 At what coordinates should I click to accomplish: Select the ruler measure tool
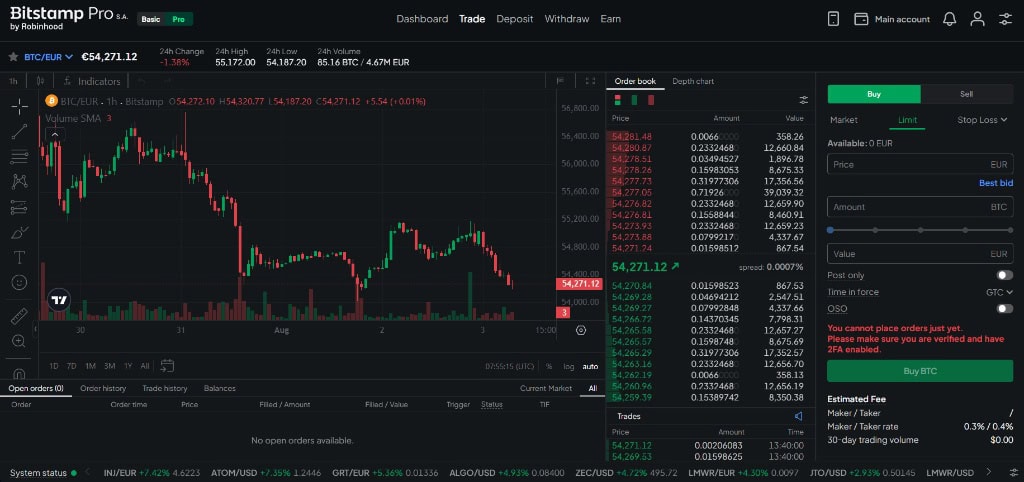pos(20,316)
